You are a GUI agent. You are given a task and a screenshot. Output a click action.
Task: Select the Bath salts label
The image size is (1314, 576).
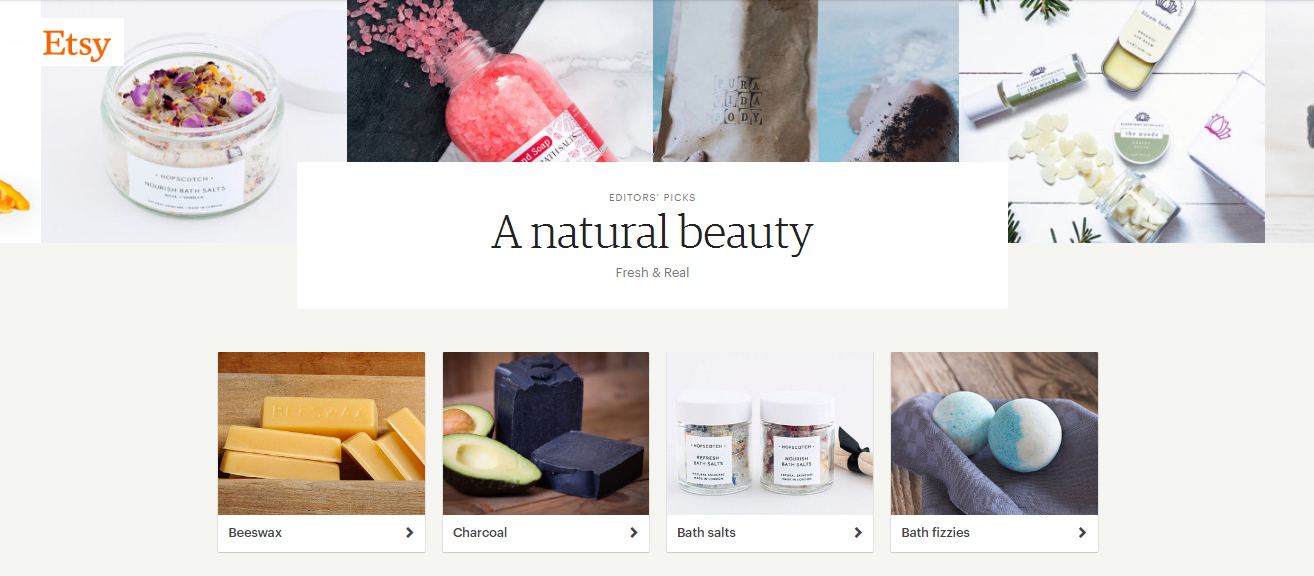tap(706, 533)
